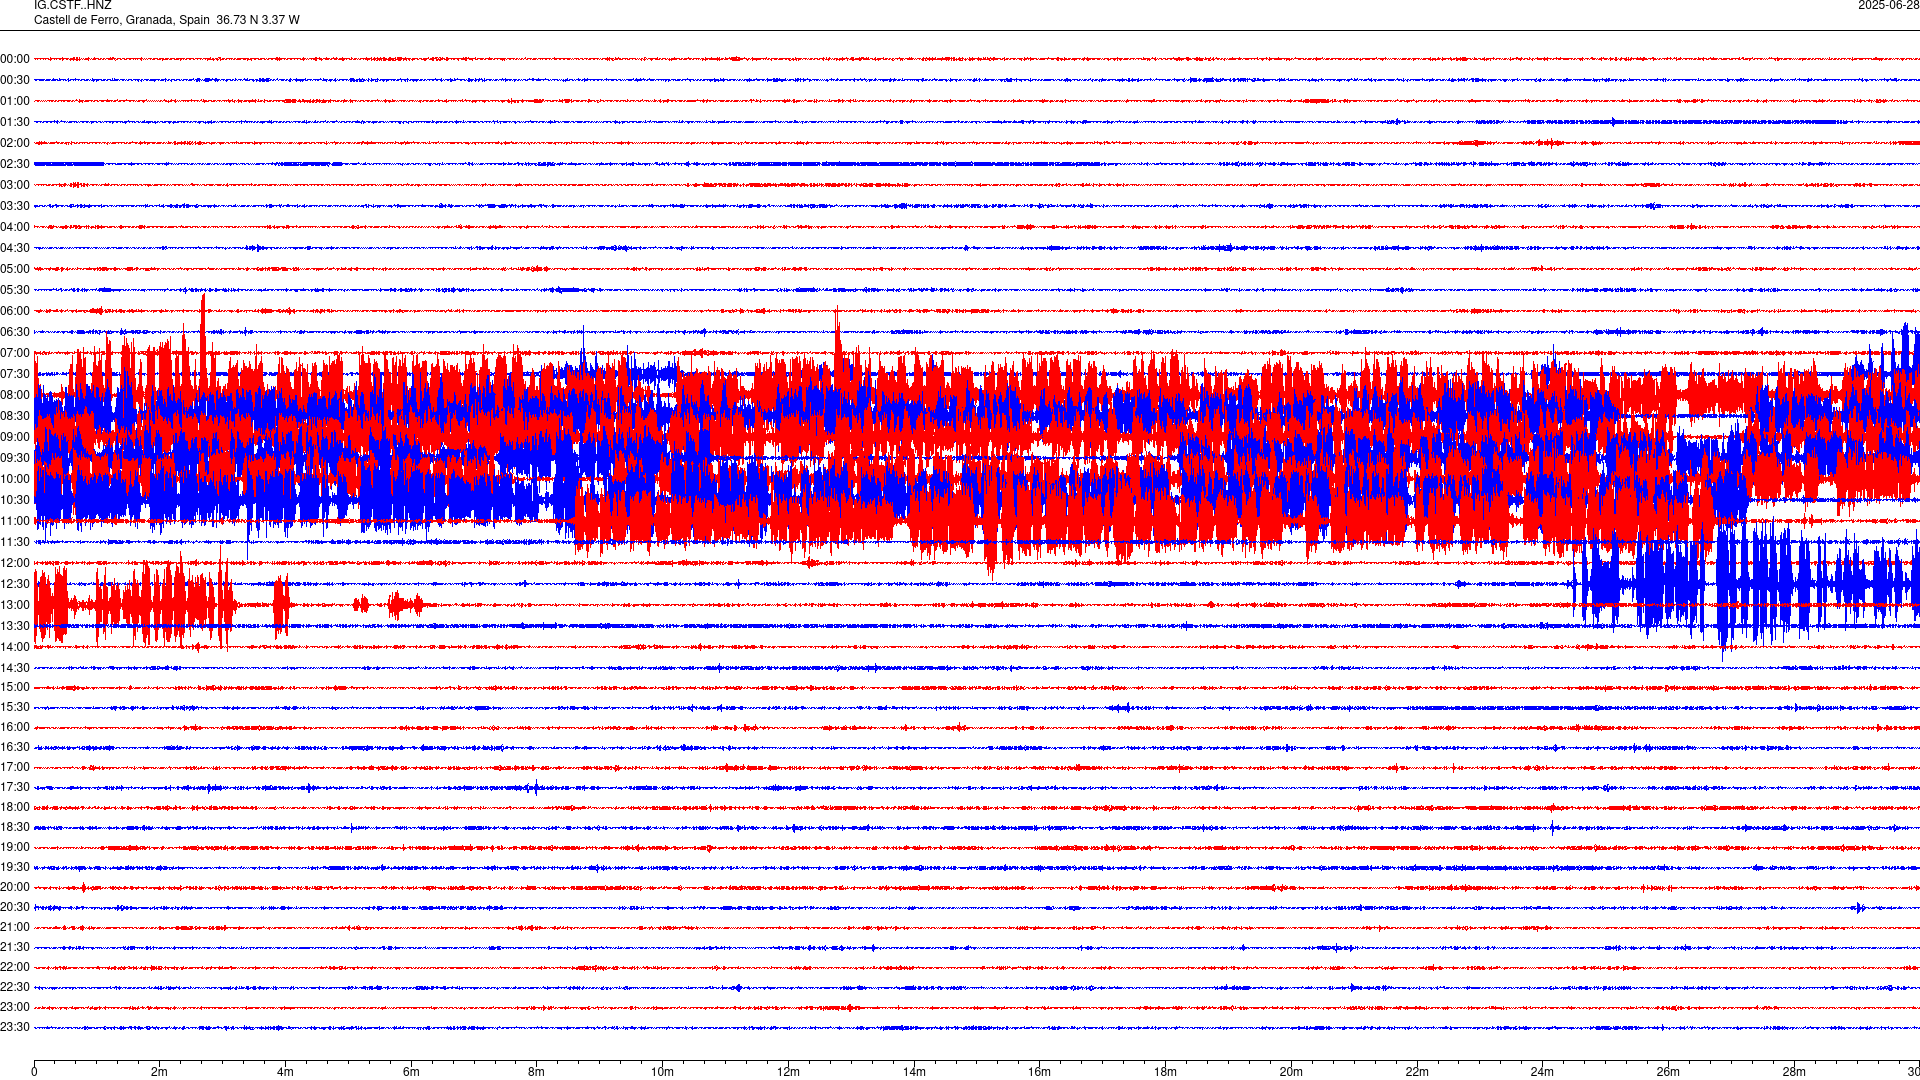Viewport: 1920px width, 1080px height.
Task: Click the 18:00 time row label
Action: [x=15, y=807]
